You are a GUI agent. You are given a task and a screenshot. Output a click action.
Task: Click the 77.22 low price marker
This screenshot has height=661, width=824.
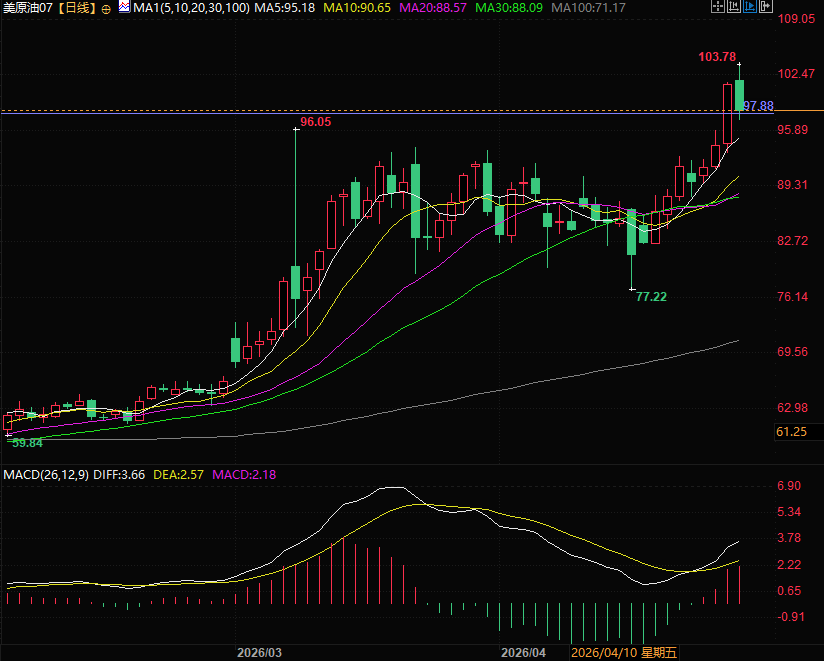(x=652, y=297)
